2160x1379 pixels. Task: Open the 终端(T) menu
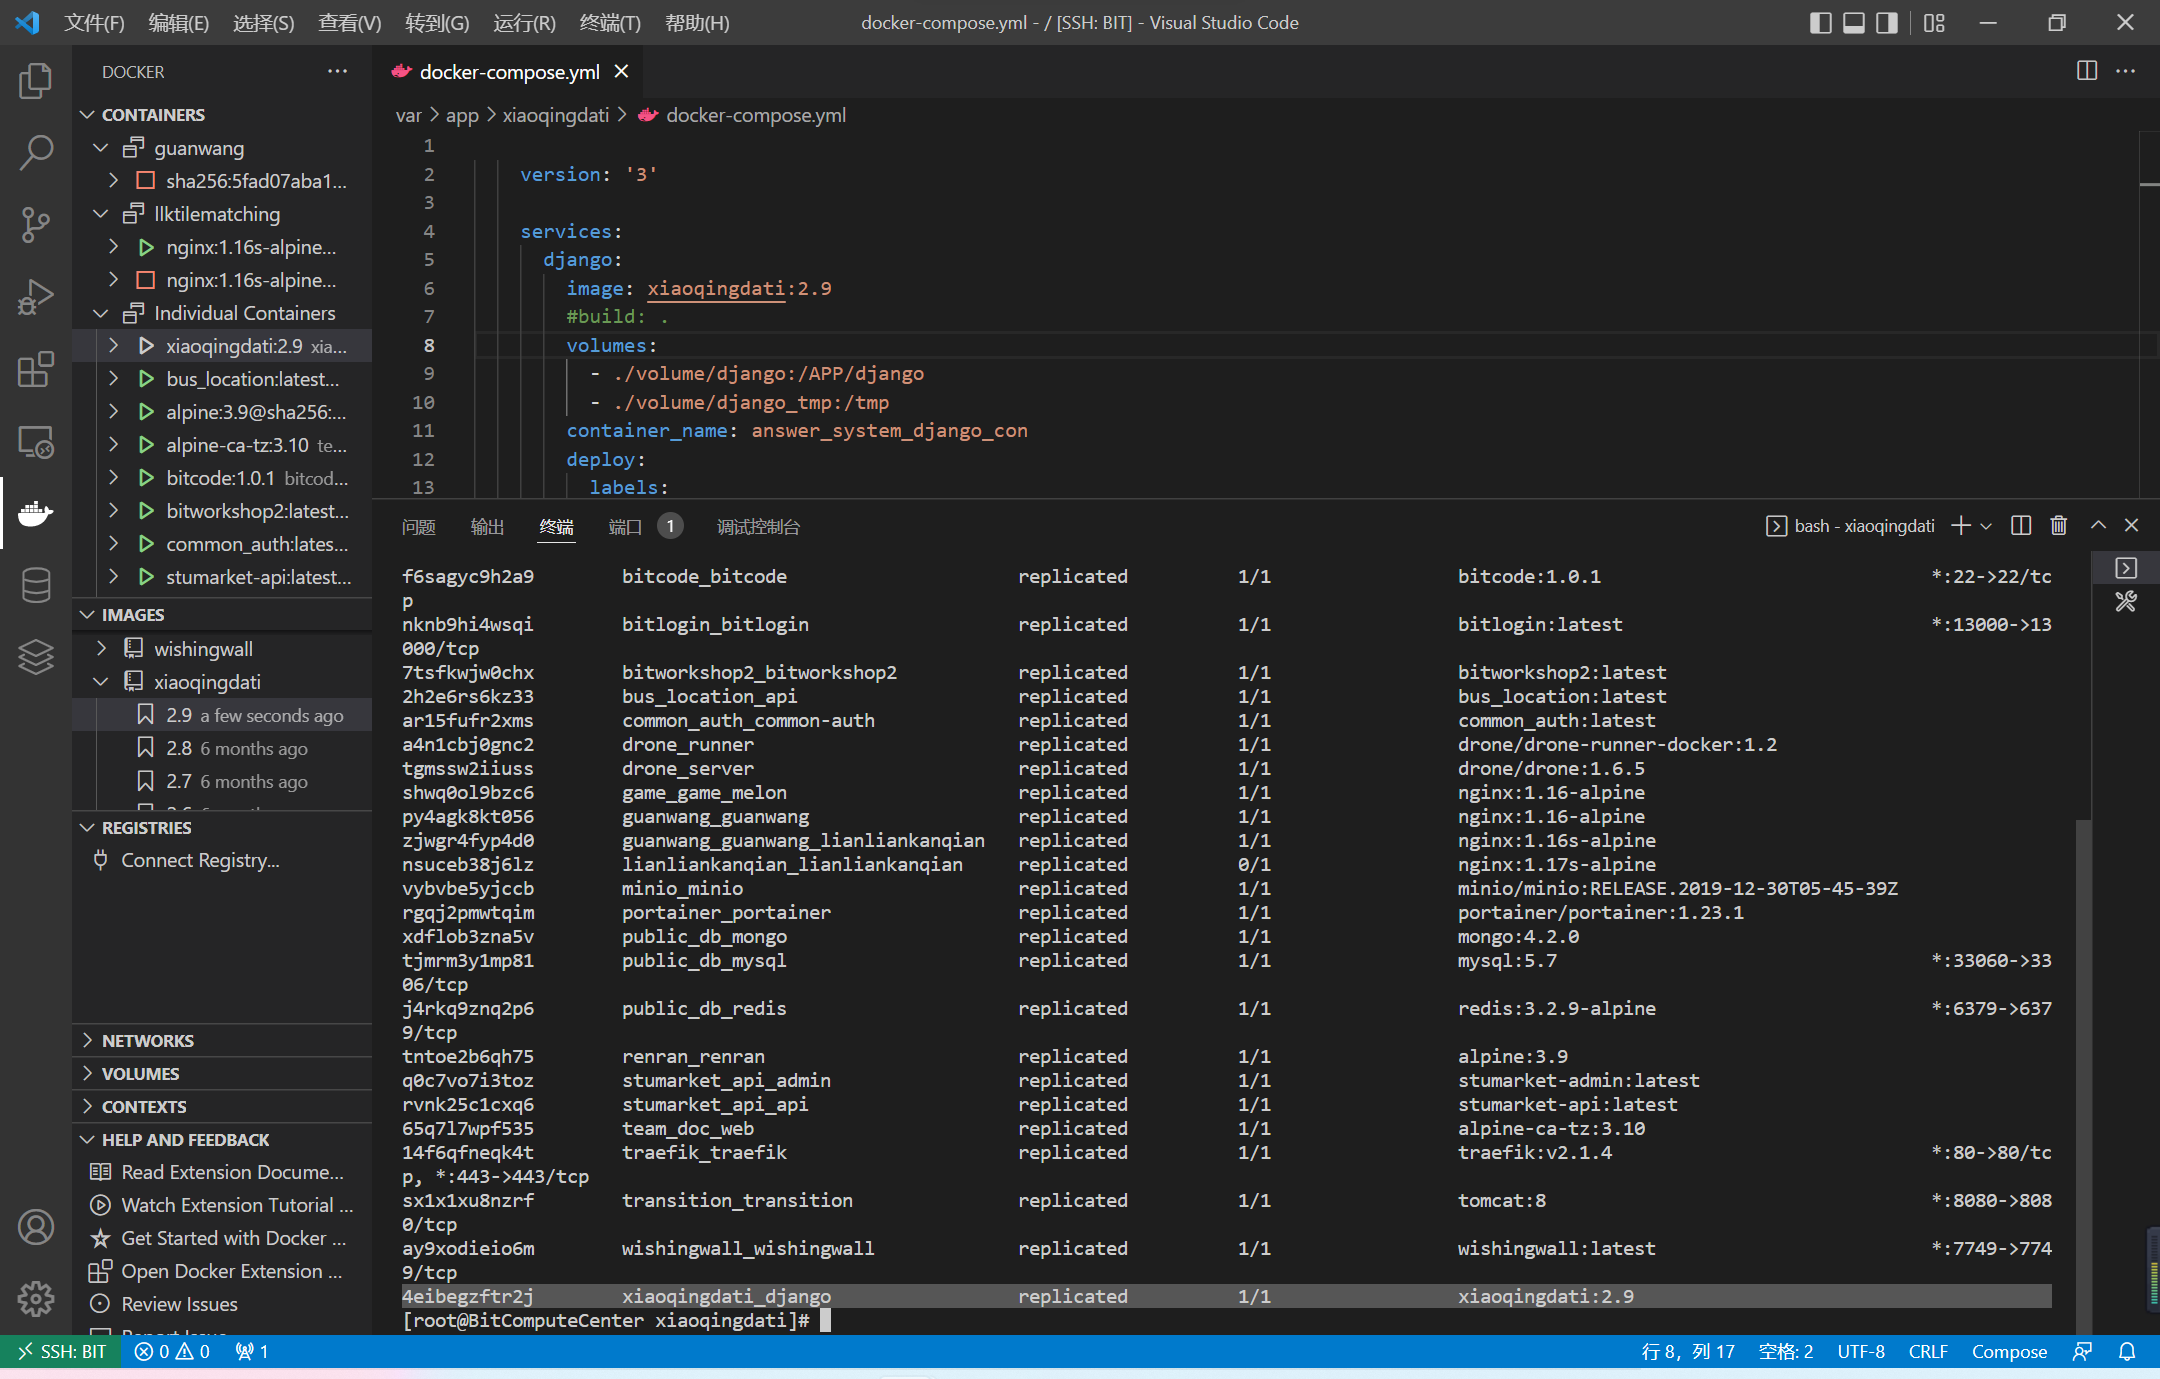(610, 23)
